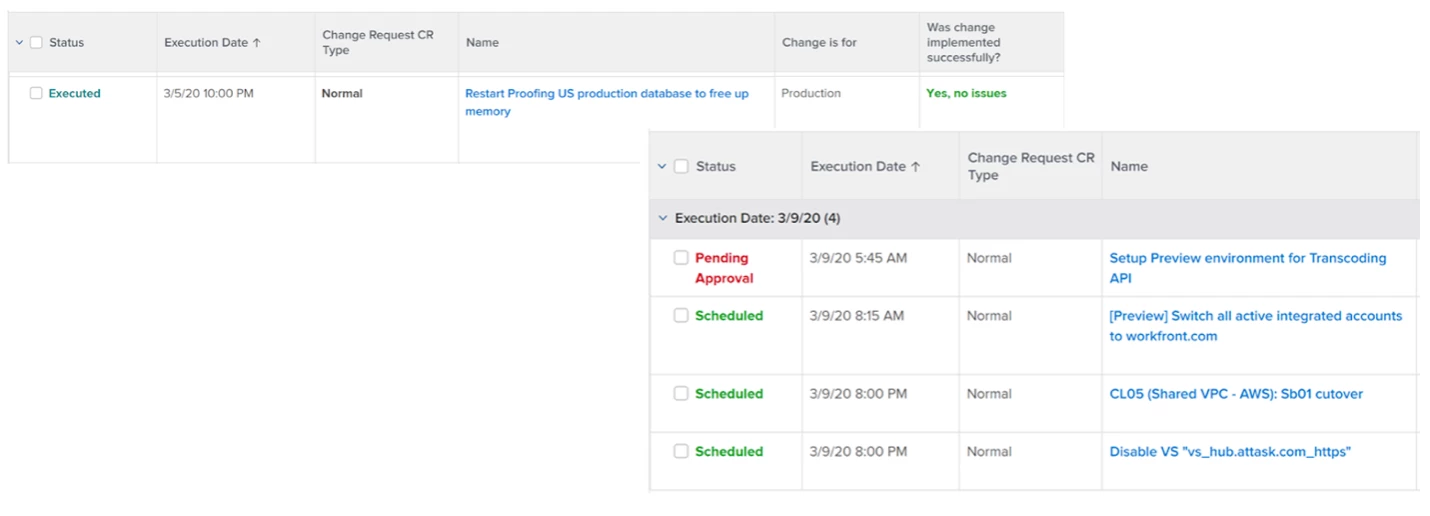Click the Change is for column header
This screenshot has height=516, width=1430.
tap(819, 43)
